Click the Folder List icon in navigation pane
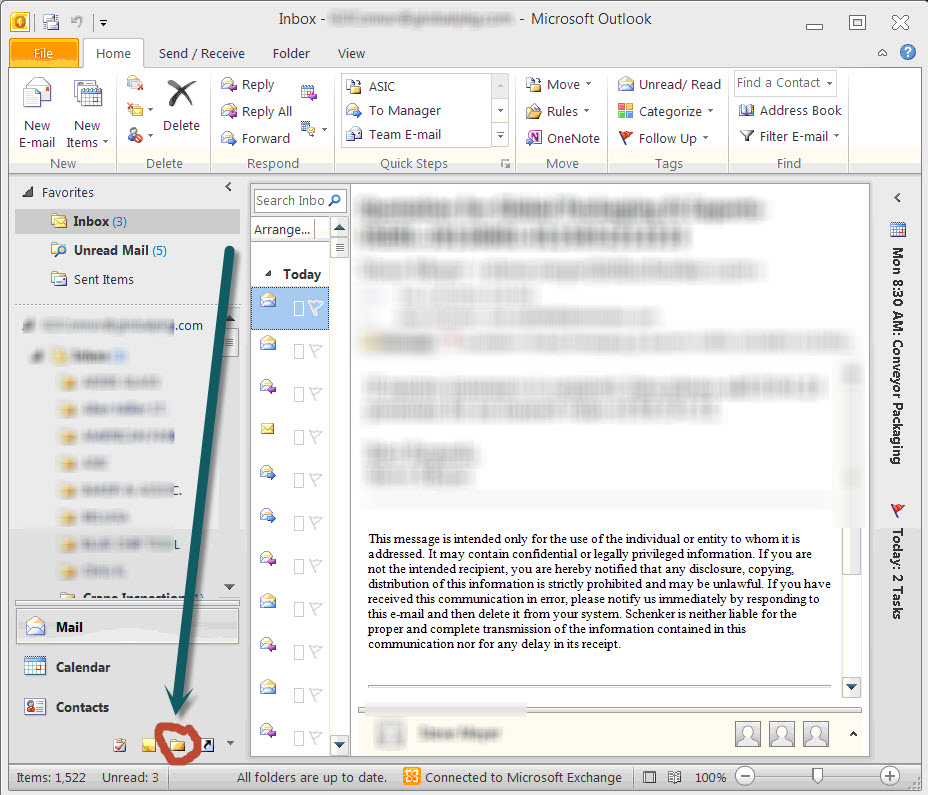 point(177,744)
